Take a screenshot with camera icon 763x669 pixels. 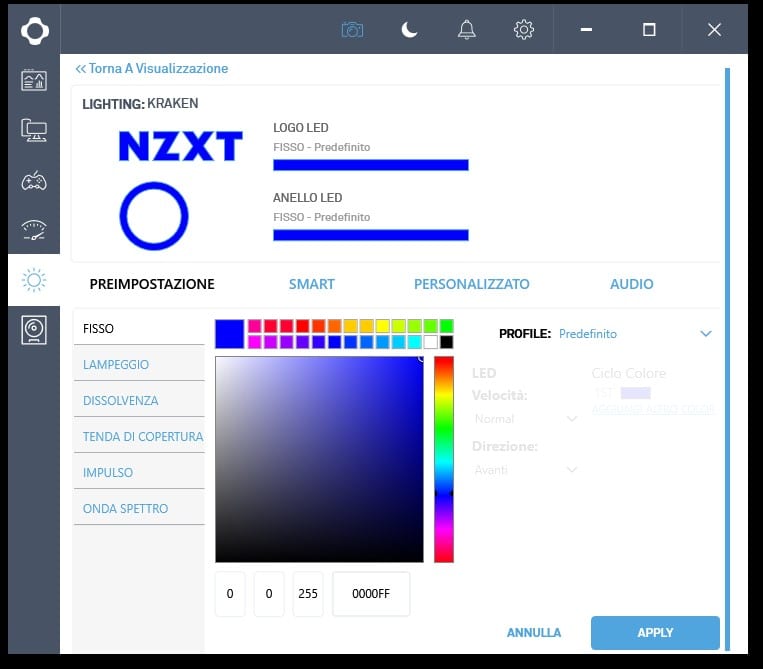[x=352, y=30]
